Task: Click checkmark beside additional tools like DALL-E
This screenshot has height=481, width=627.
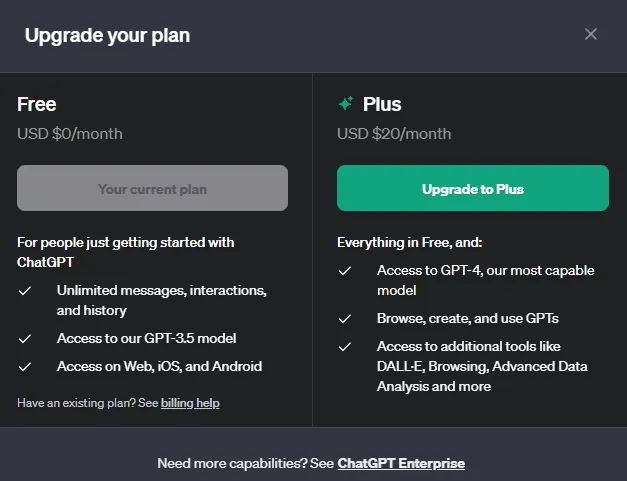Action: coord(345,347)
